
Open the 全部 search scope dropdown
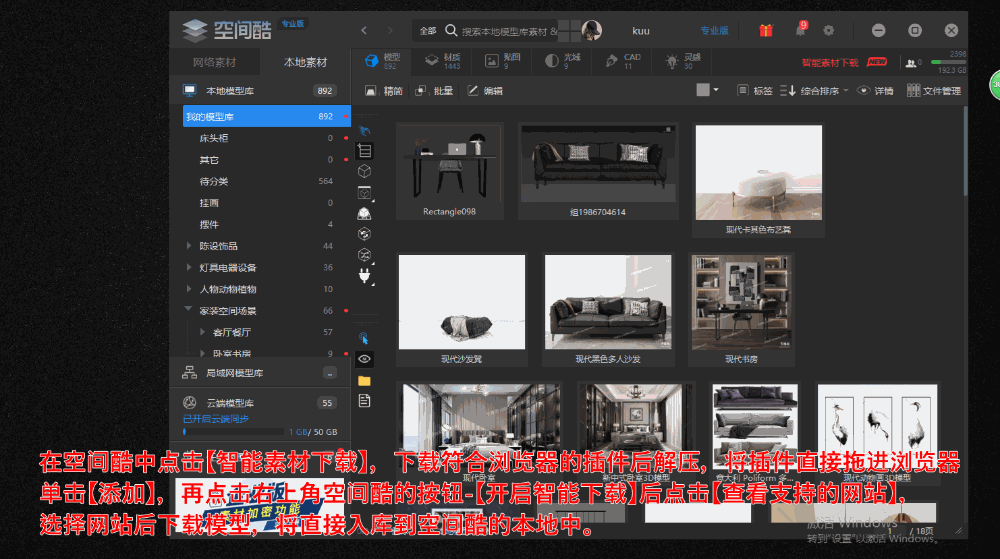pos(427,31)
